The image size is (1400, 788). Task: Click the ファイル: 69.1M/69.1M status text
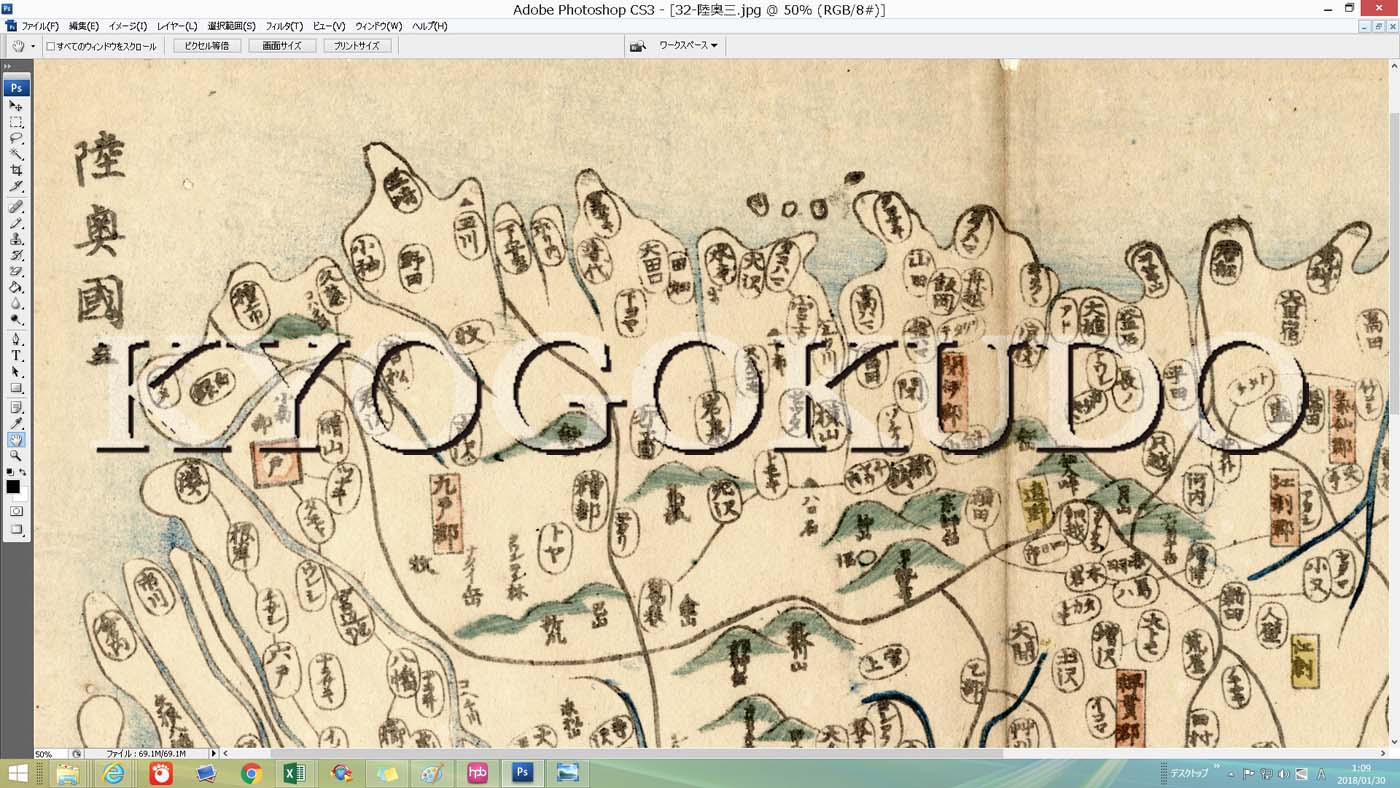click(146, 753)
